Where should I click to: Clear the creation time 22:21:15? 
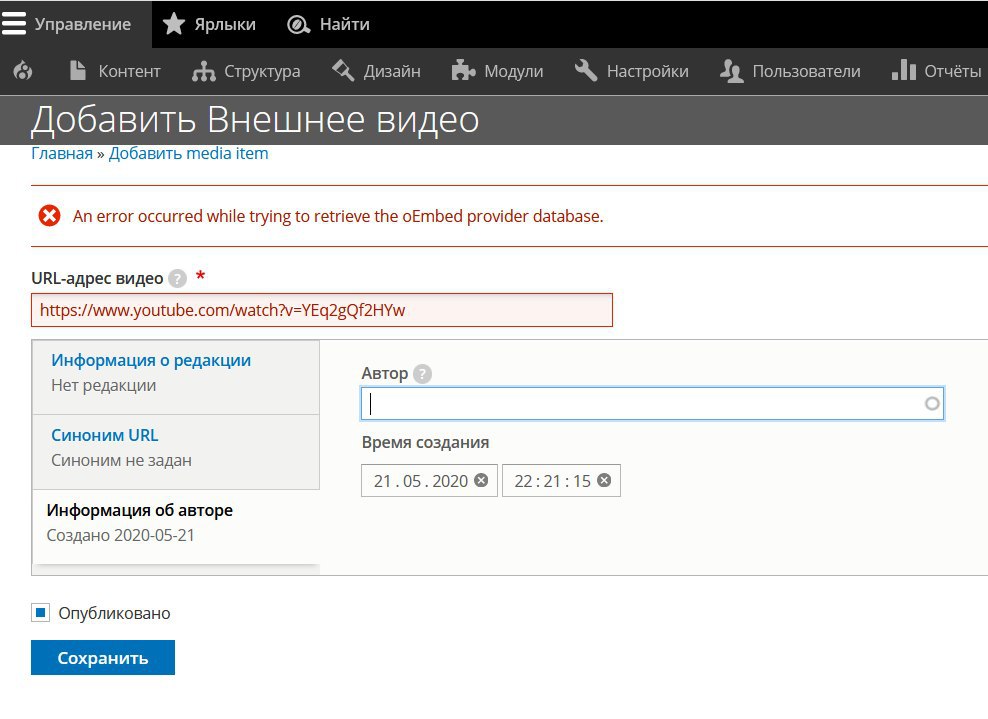[604, 480]
